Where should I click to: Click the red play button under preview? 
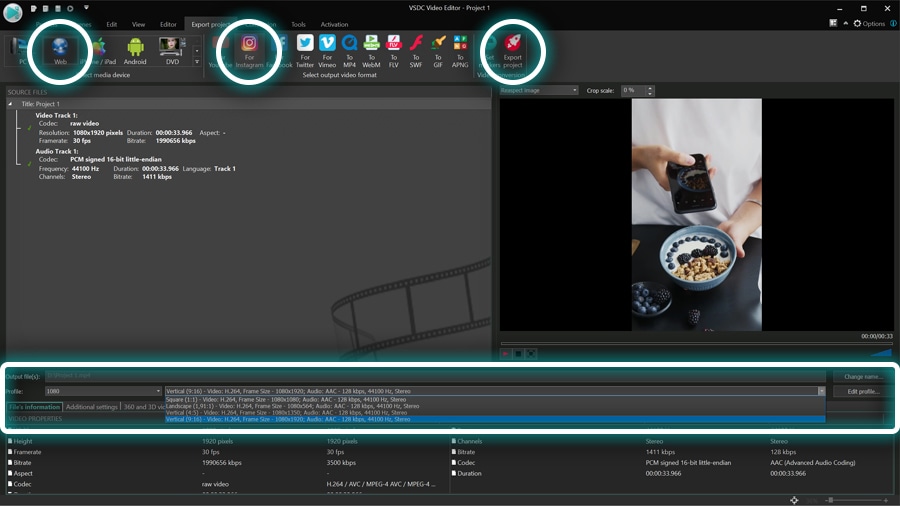tap(506, 353)
